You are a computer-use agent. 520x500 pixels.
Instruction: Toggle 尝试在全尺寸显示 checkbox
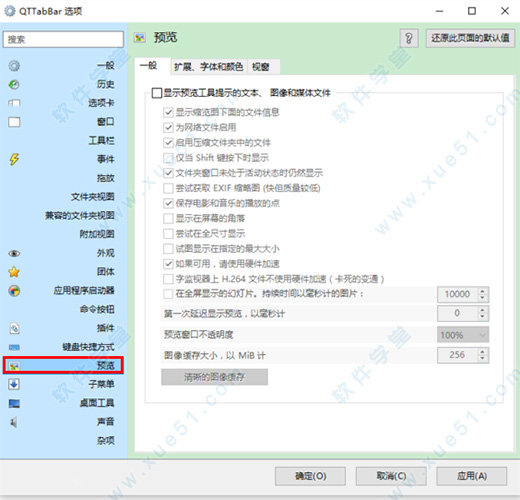tap(168, 233)
